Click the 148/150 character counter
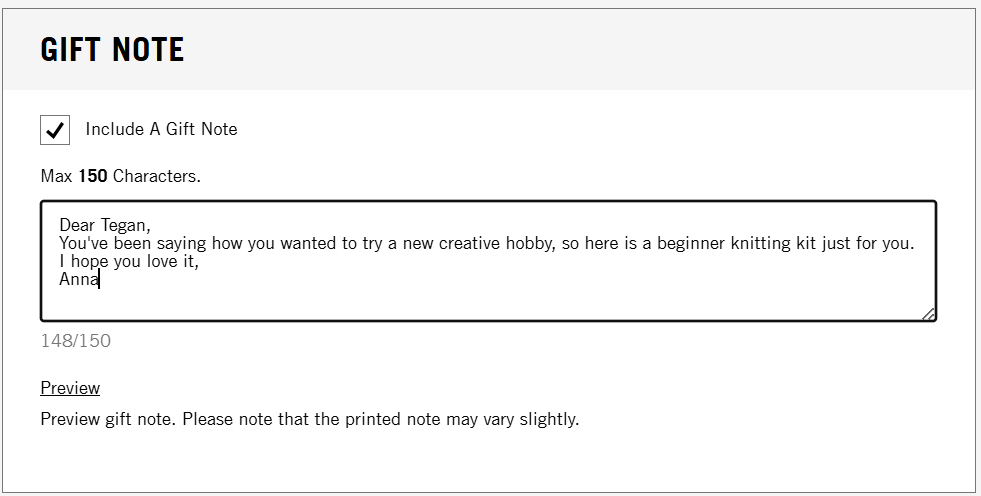981x496 pixels. click(x=76, y=341)
